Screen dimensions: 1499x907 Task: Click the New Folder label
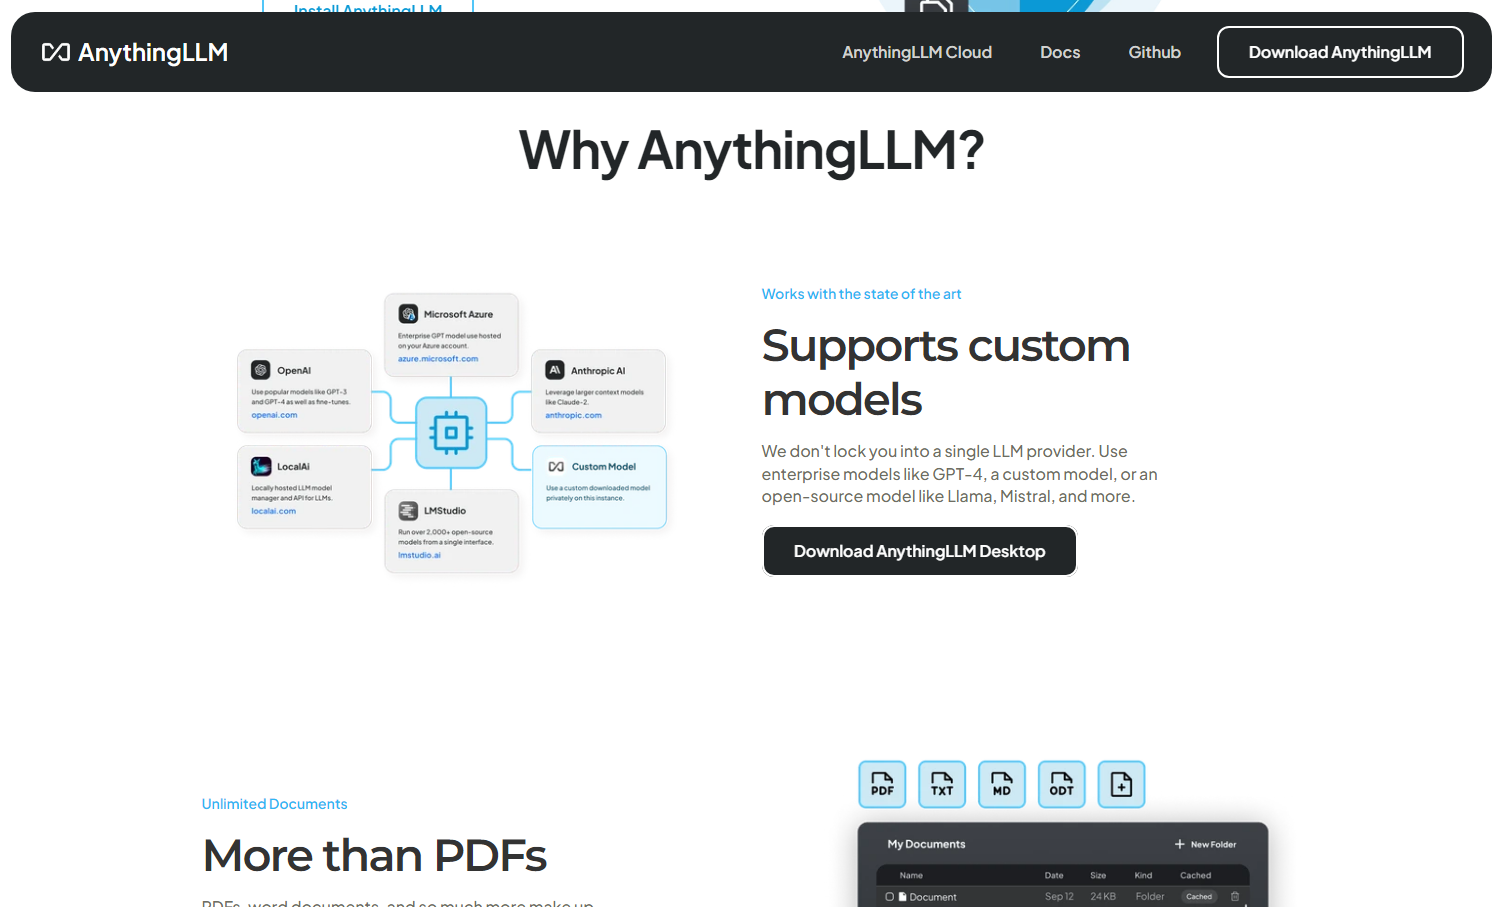[1213, 844]
